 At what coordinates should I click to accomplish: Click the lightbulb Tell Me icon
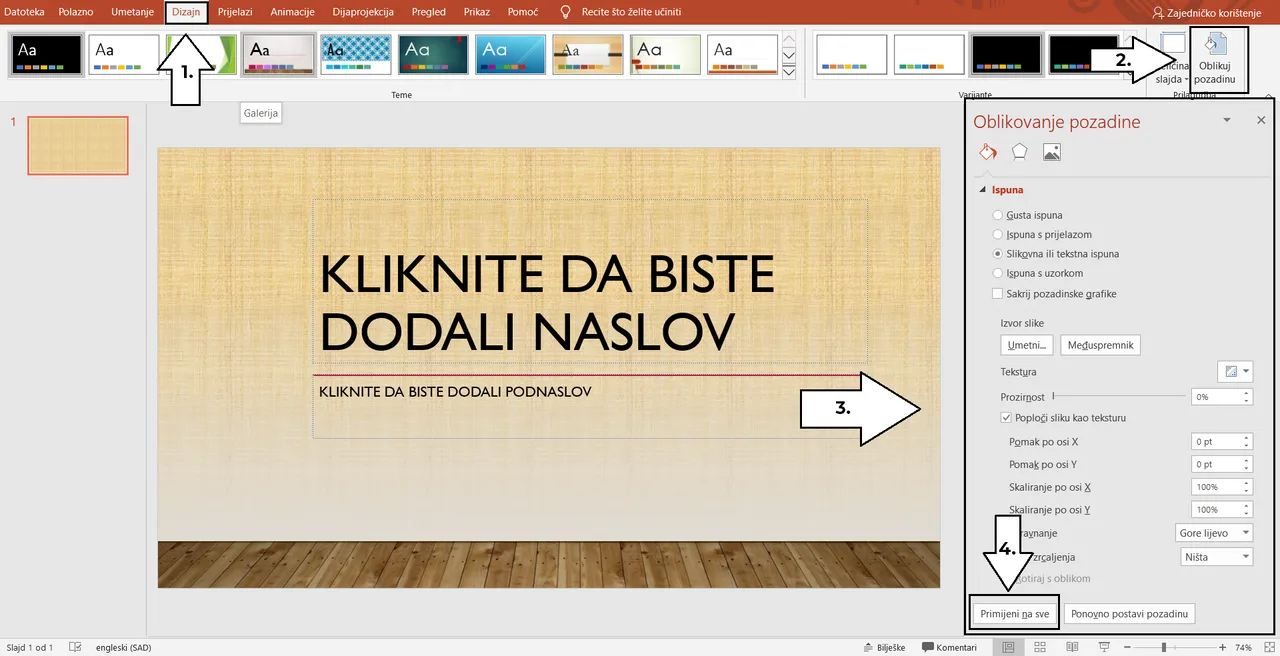tap(566, 12)
